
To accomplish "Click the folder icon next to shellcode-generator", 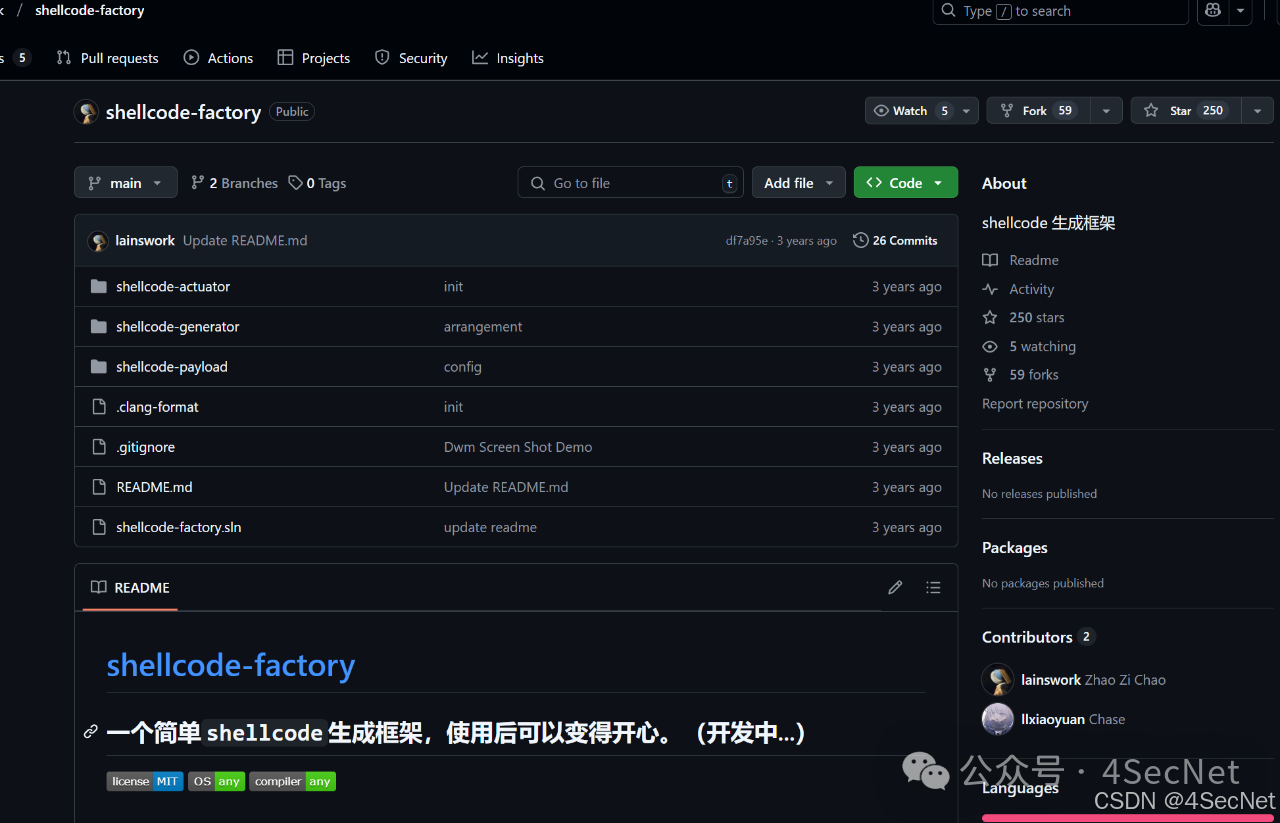I will [x=98, y=327].
